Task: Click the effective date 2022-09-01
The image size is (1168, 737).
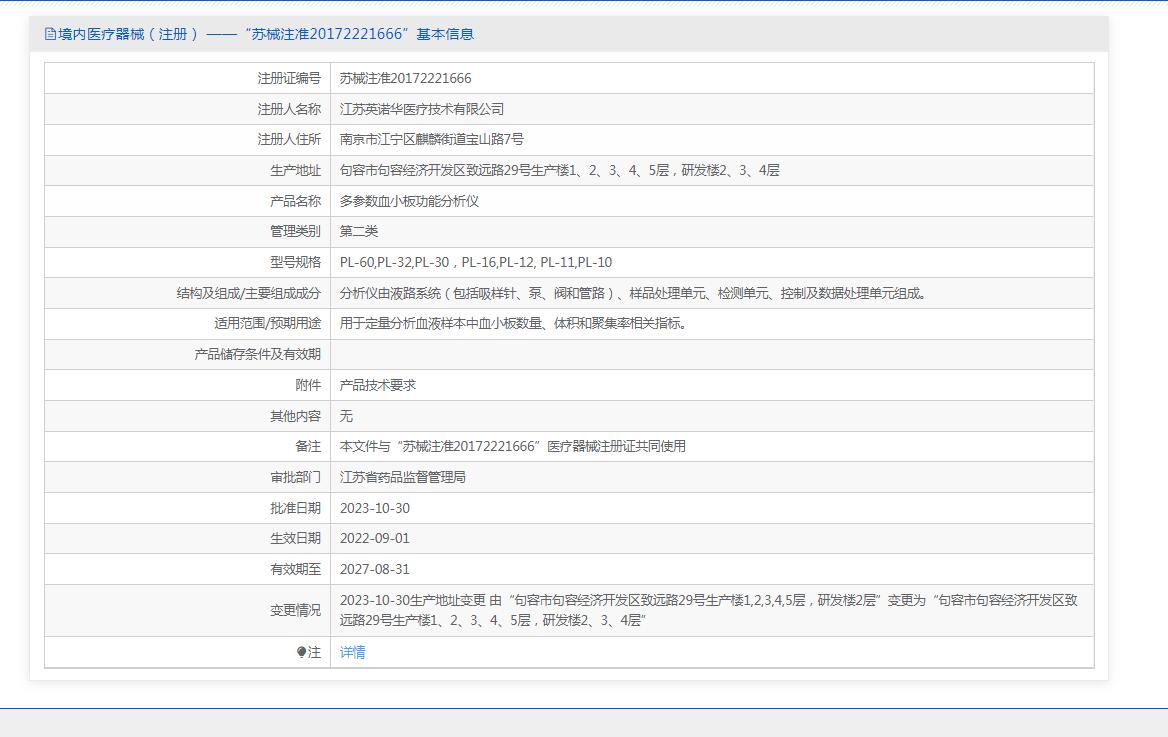Action: coord(374,539)
